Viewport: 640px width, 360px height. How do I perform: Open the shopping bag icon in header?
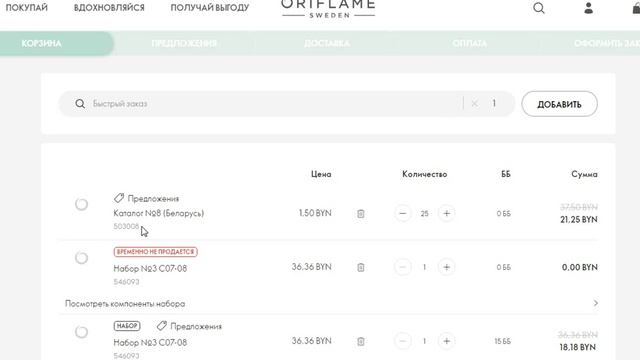[x=636, y=8]
